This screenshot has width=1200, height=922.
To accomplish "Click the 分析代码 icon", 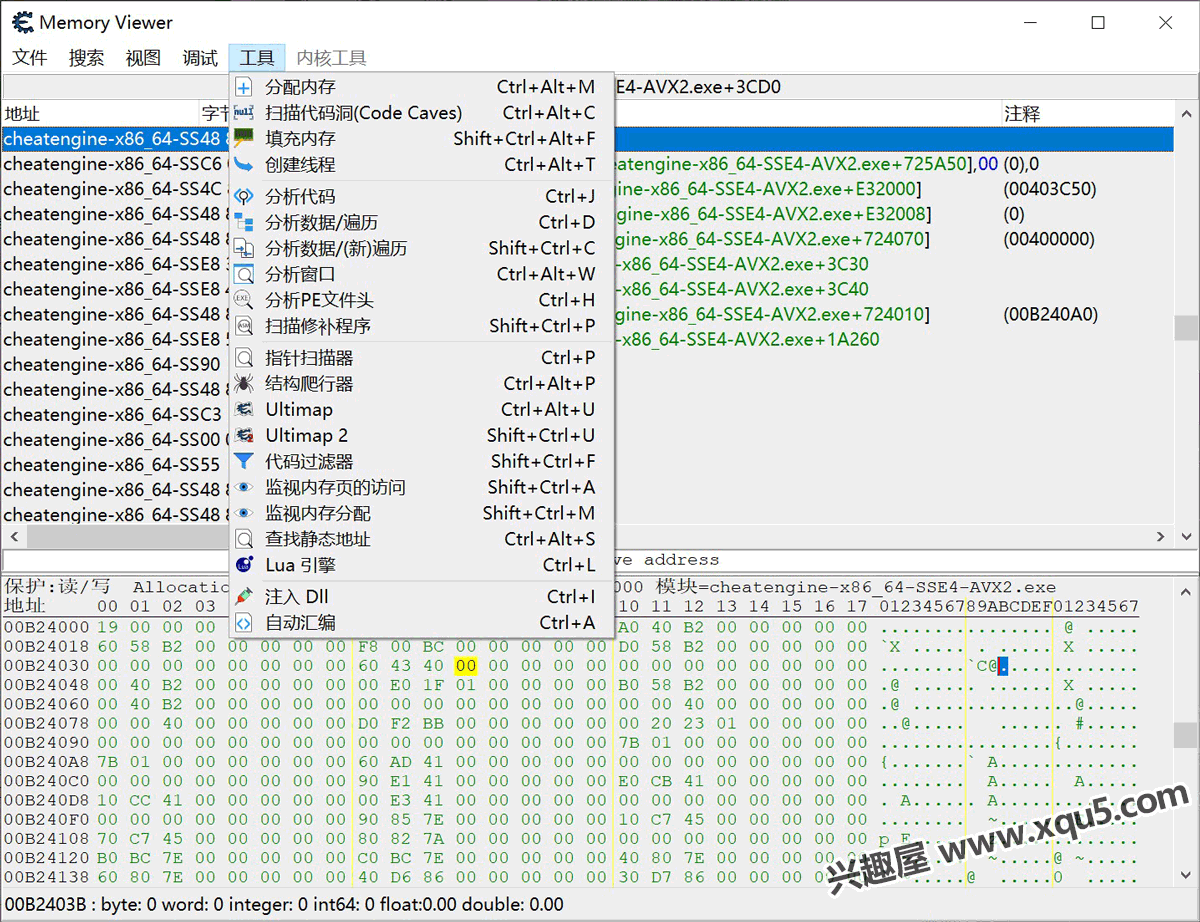I will click(x=244, y=197).
